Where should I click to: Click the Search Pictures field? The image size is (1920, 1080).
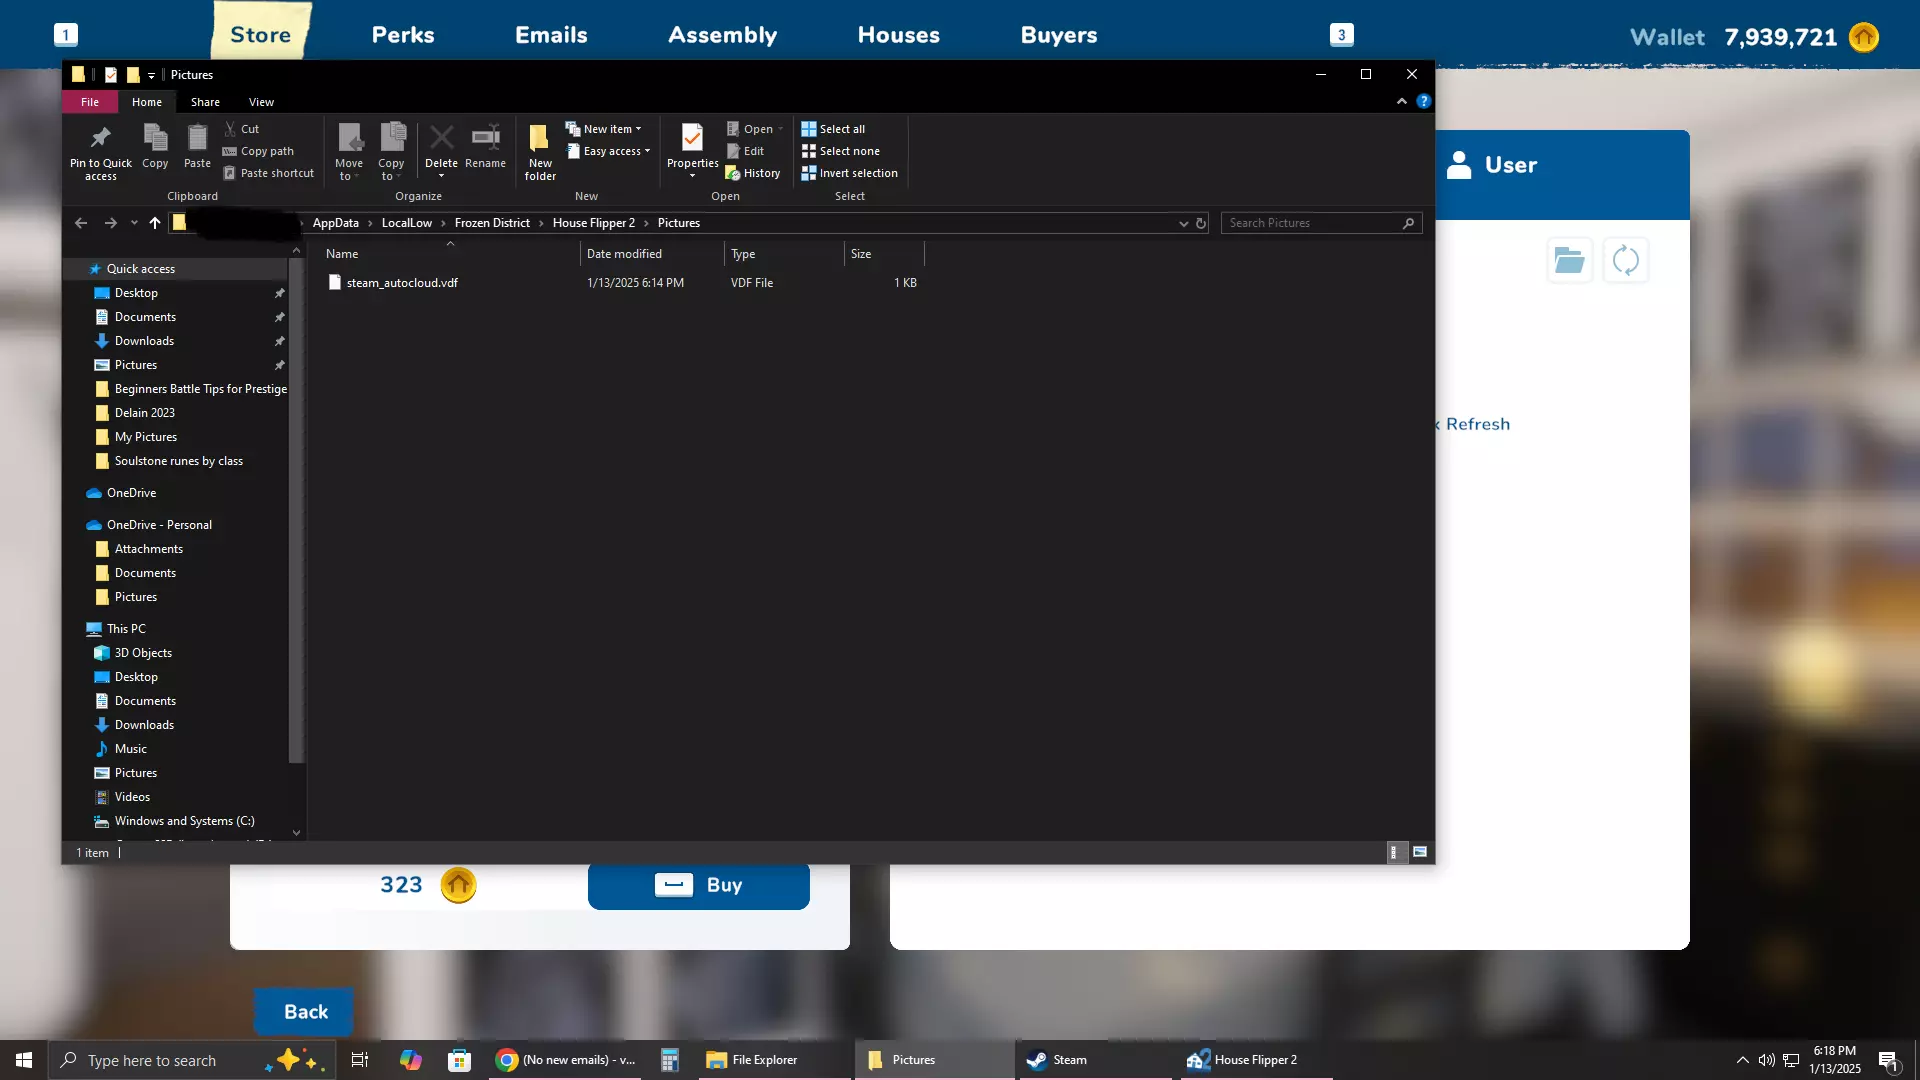(x=1310, y=223)
